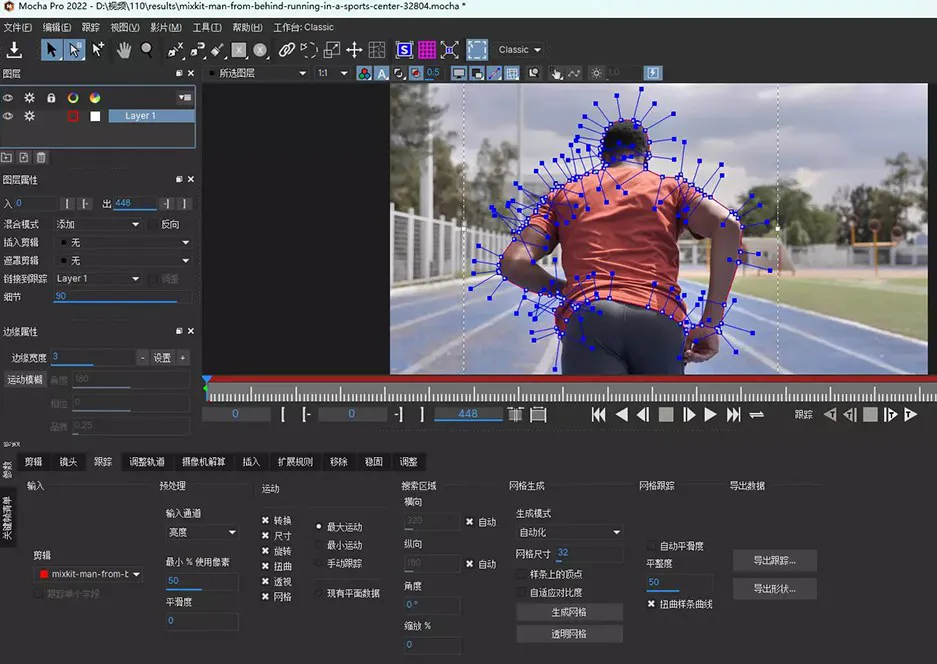Screen dimensions: 937x664
Task: Open the 工具(T) menu
Action: click(x=206, y=27)
